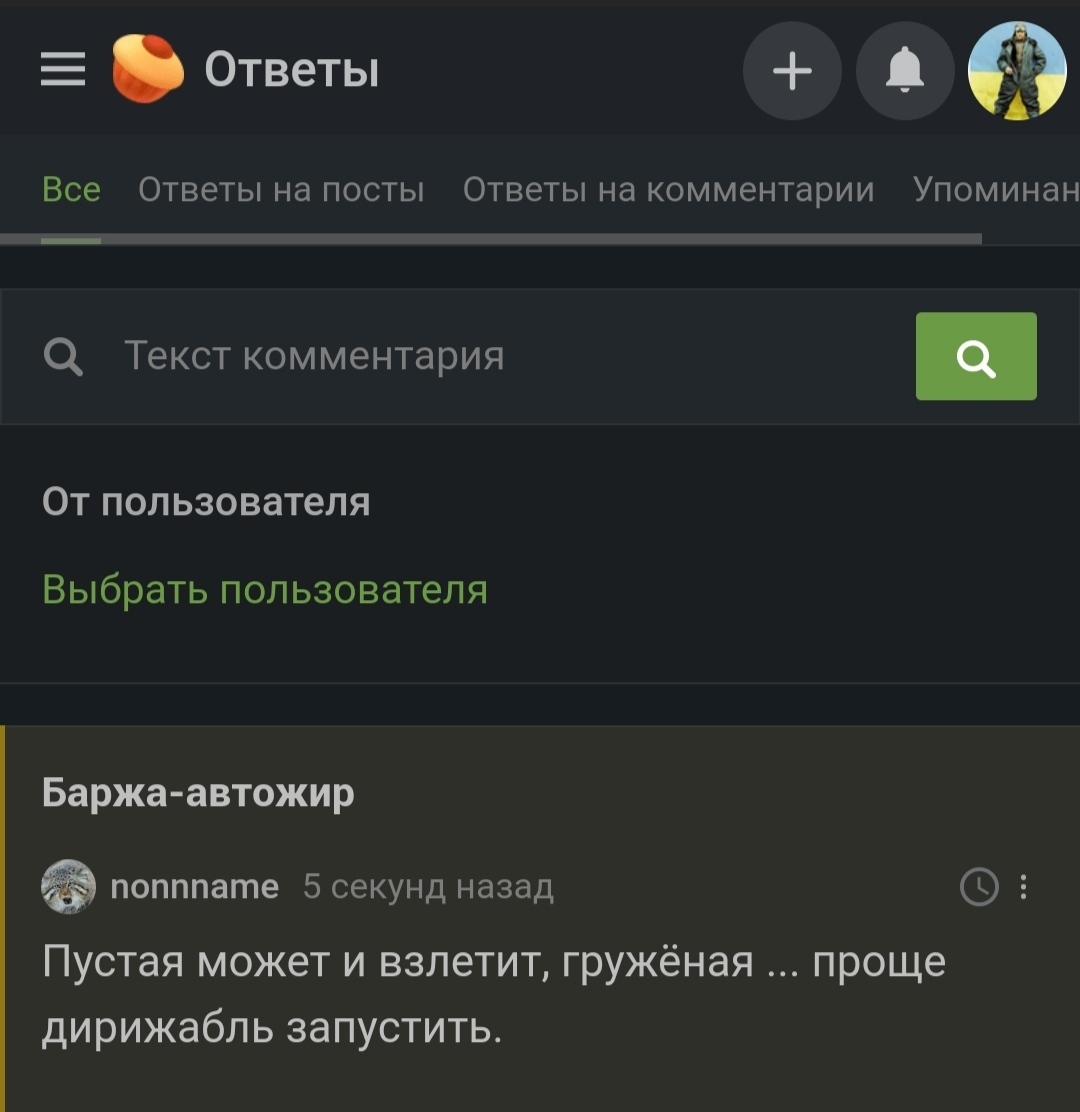Click the horizontal scrollbar under the tabs

(x=540, y=239)
